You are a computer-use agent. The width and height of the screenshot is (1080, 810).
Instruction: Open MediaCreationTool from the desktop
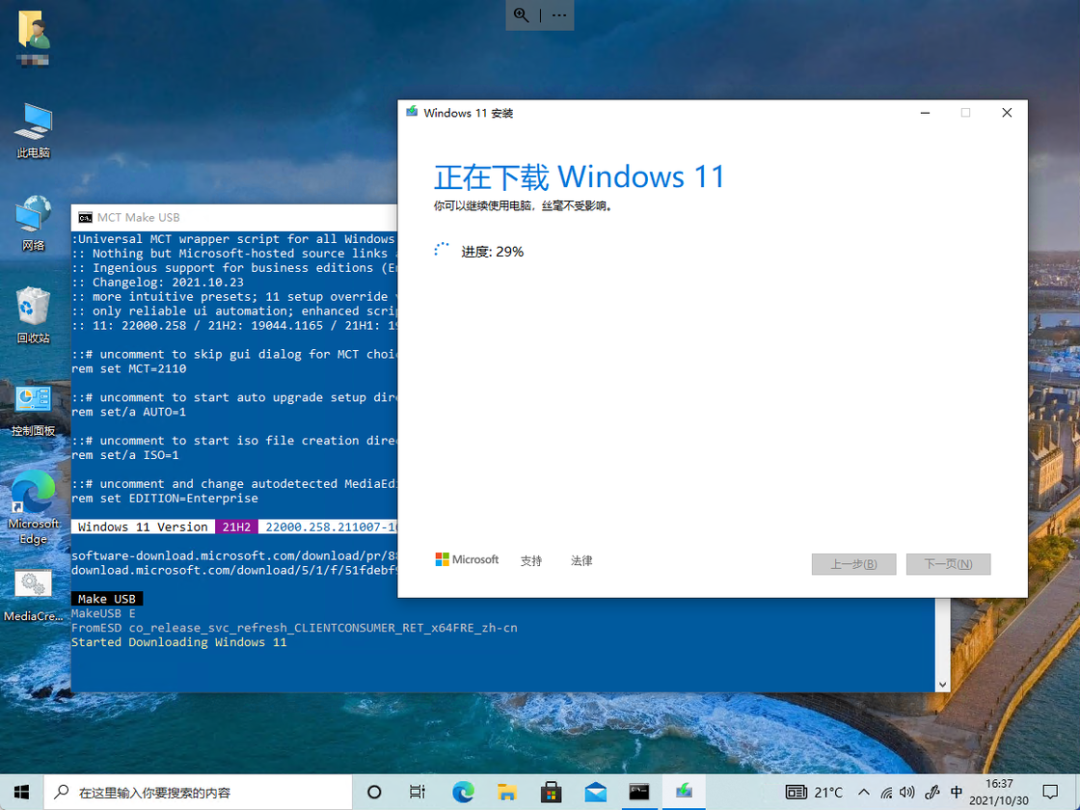(33, 590)
